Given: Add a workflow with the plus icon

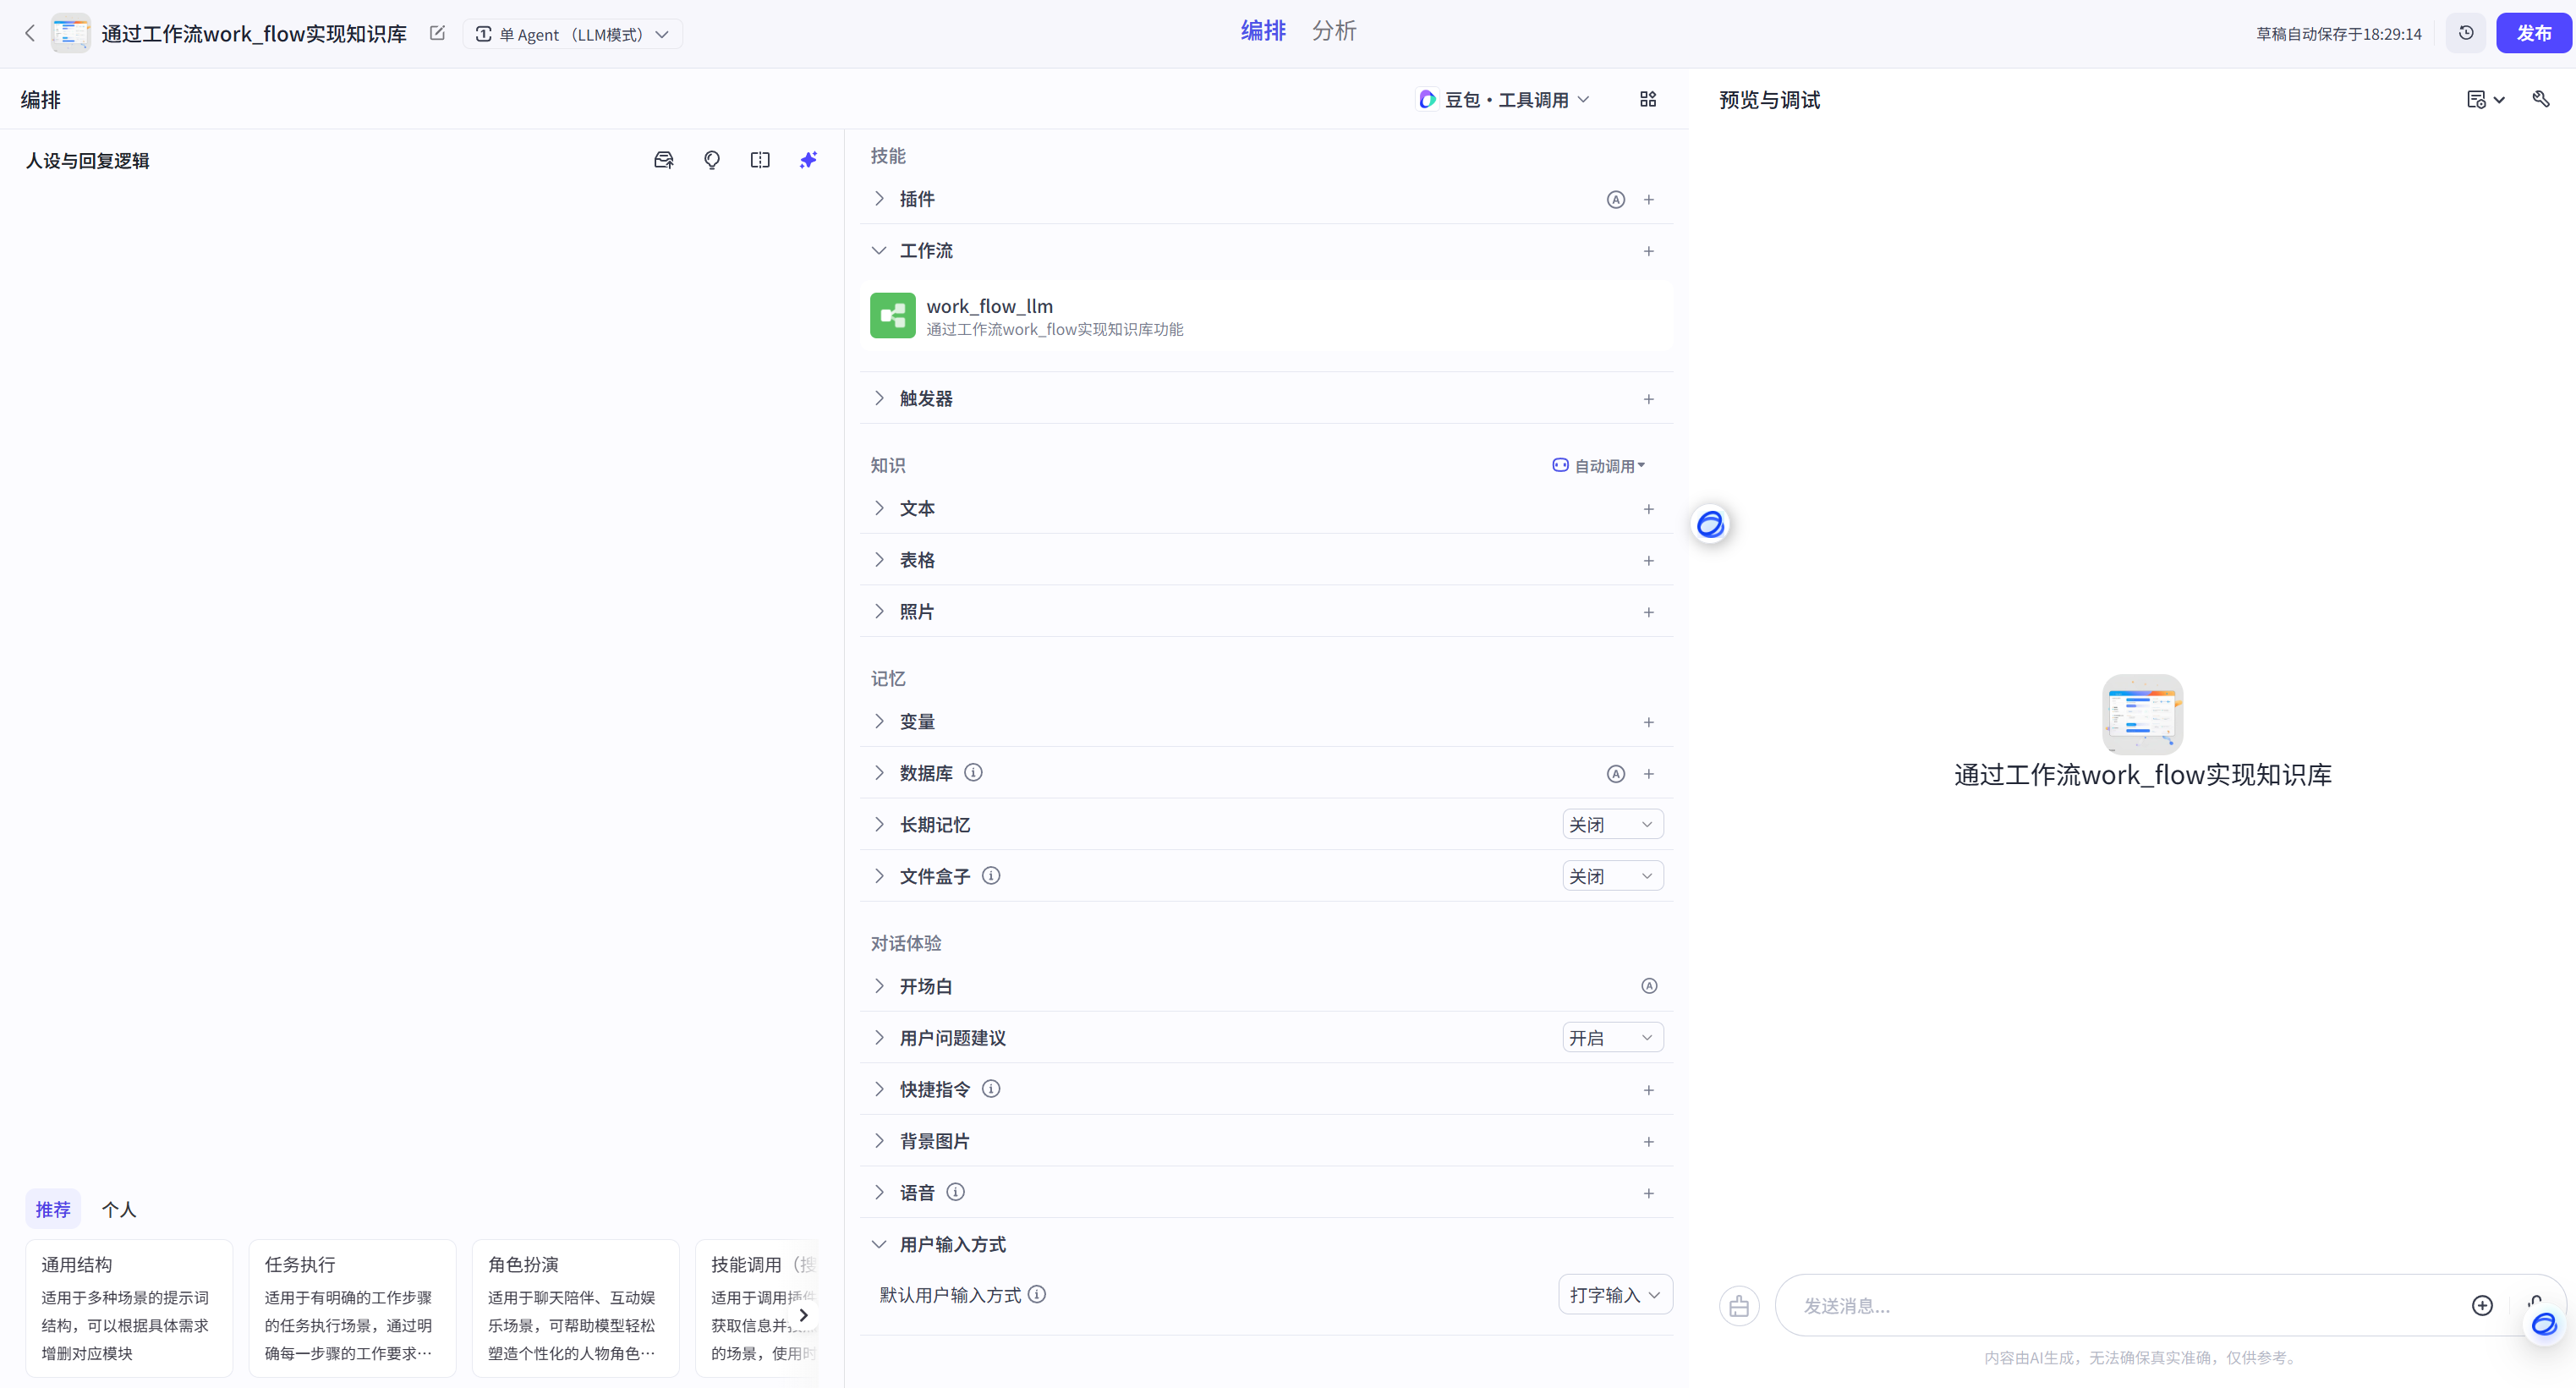Looking at the screenshot, I should click(x=1648, y=251).
